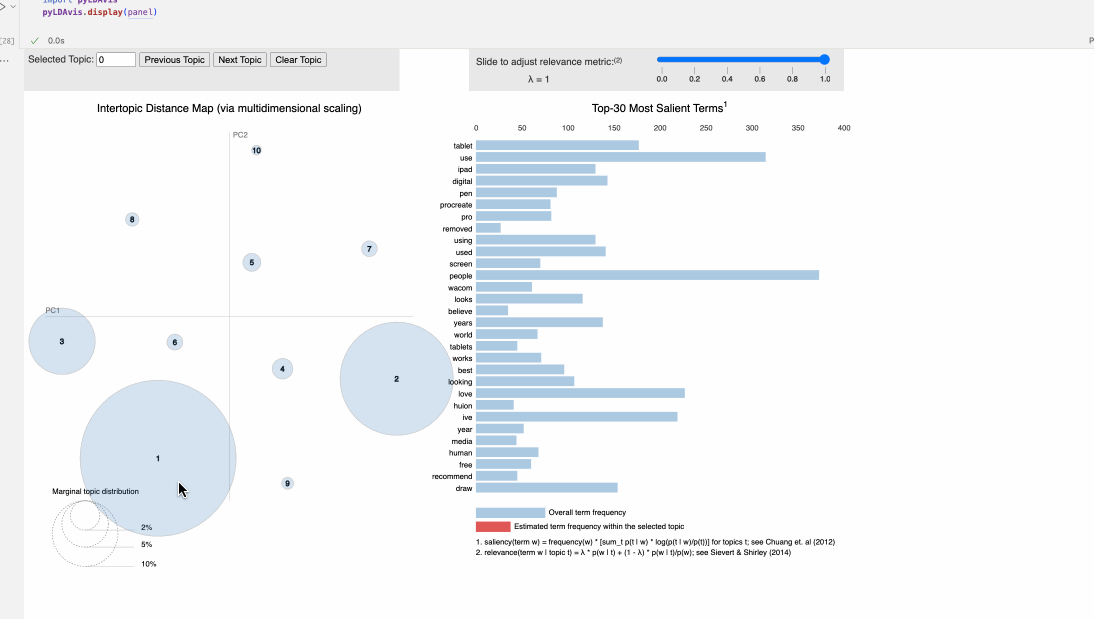Click the blue overall term frequency legend swatch

tap(510, 513)
